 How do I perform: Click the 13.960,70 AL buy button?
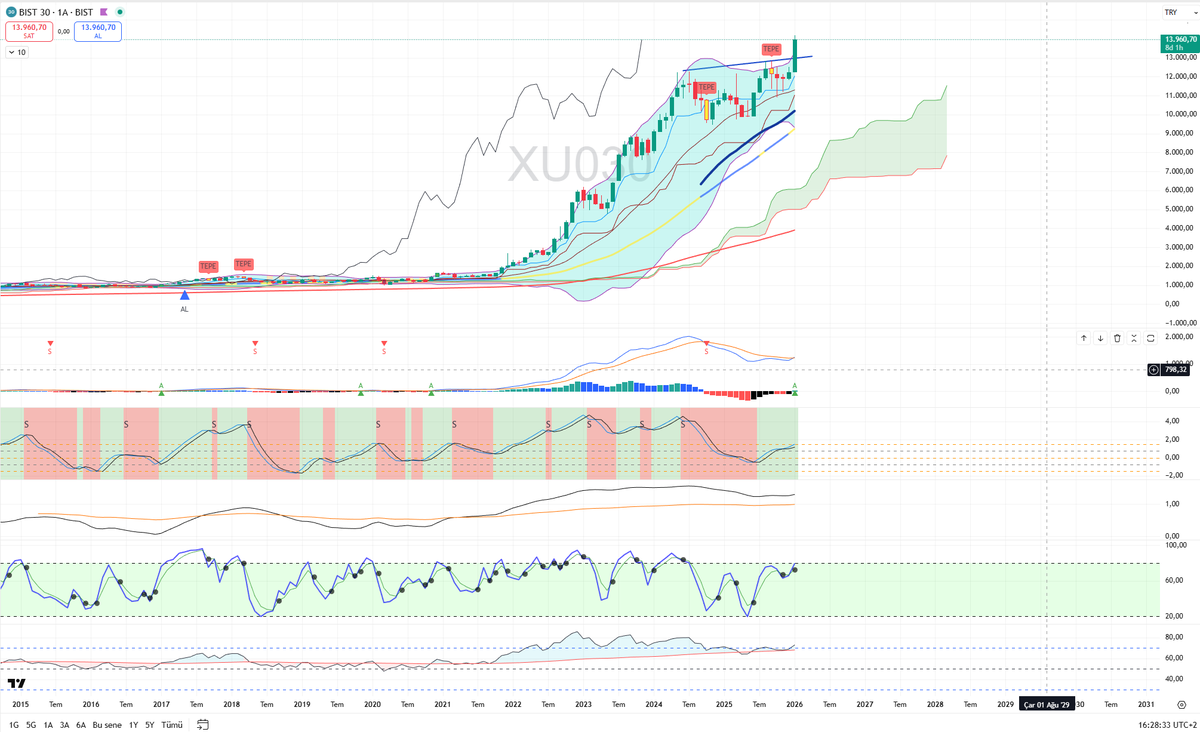click(x=97, y=31)
